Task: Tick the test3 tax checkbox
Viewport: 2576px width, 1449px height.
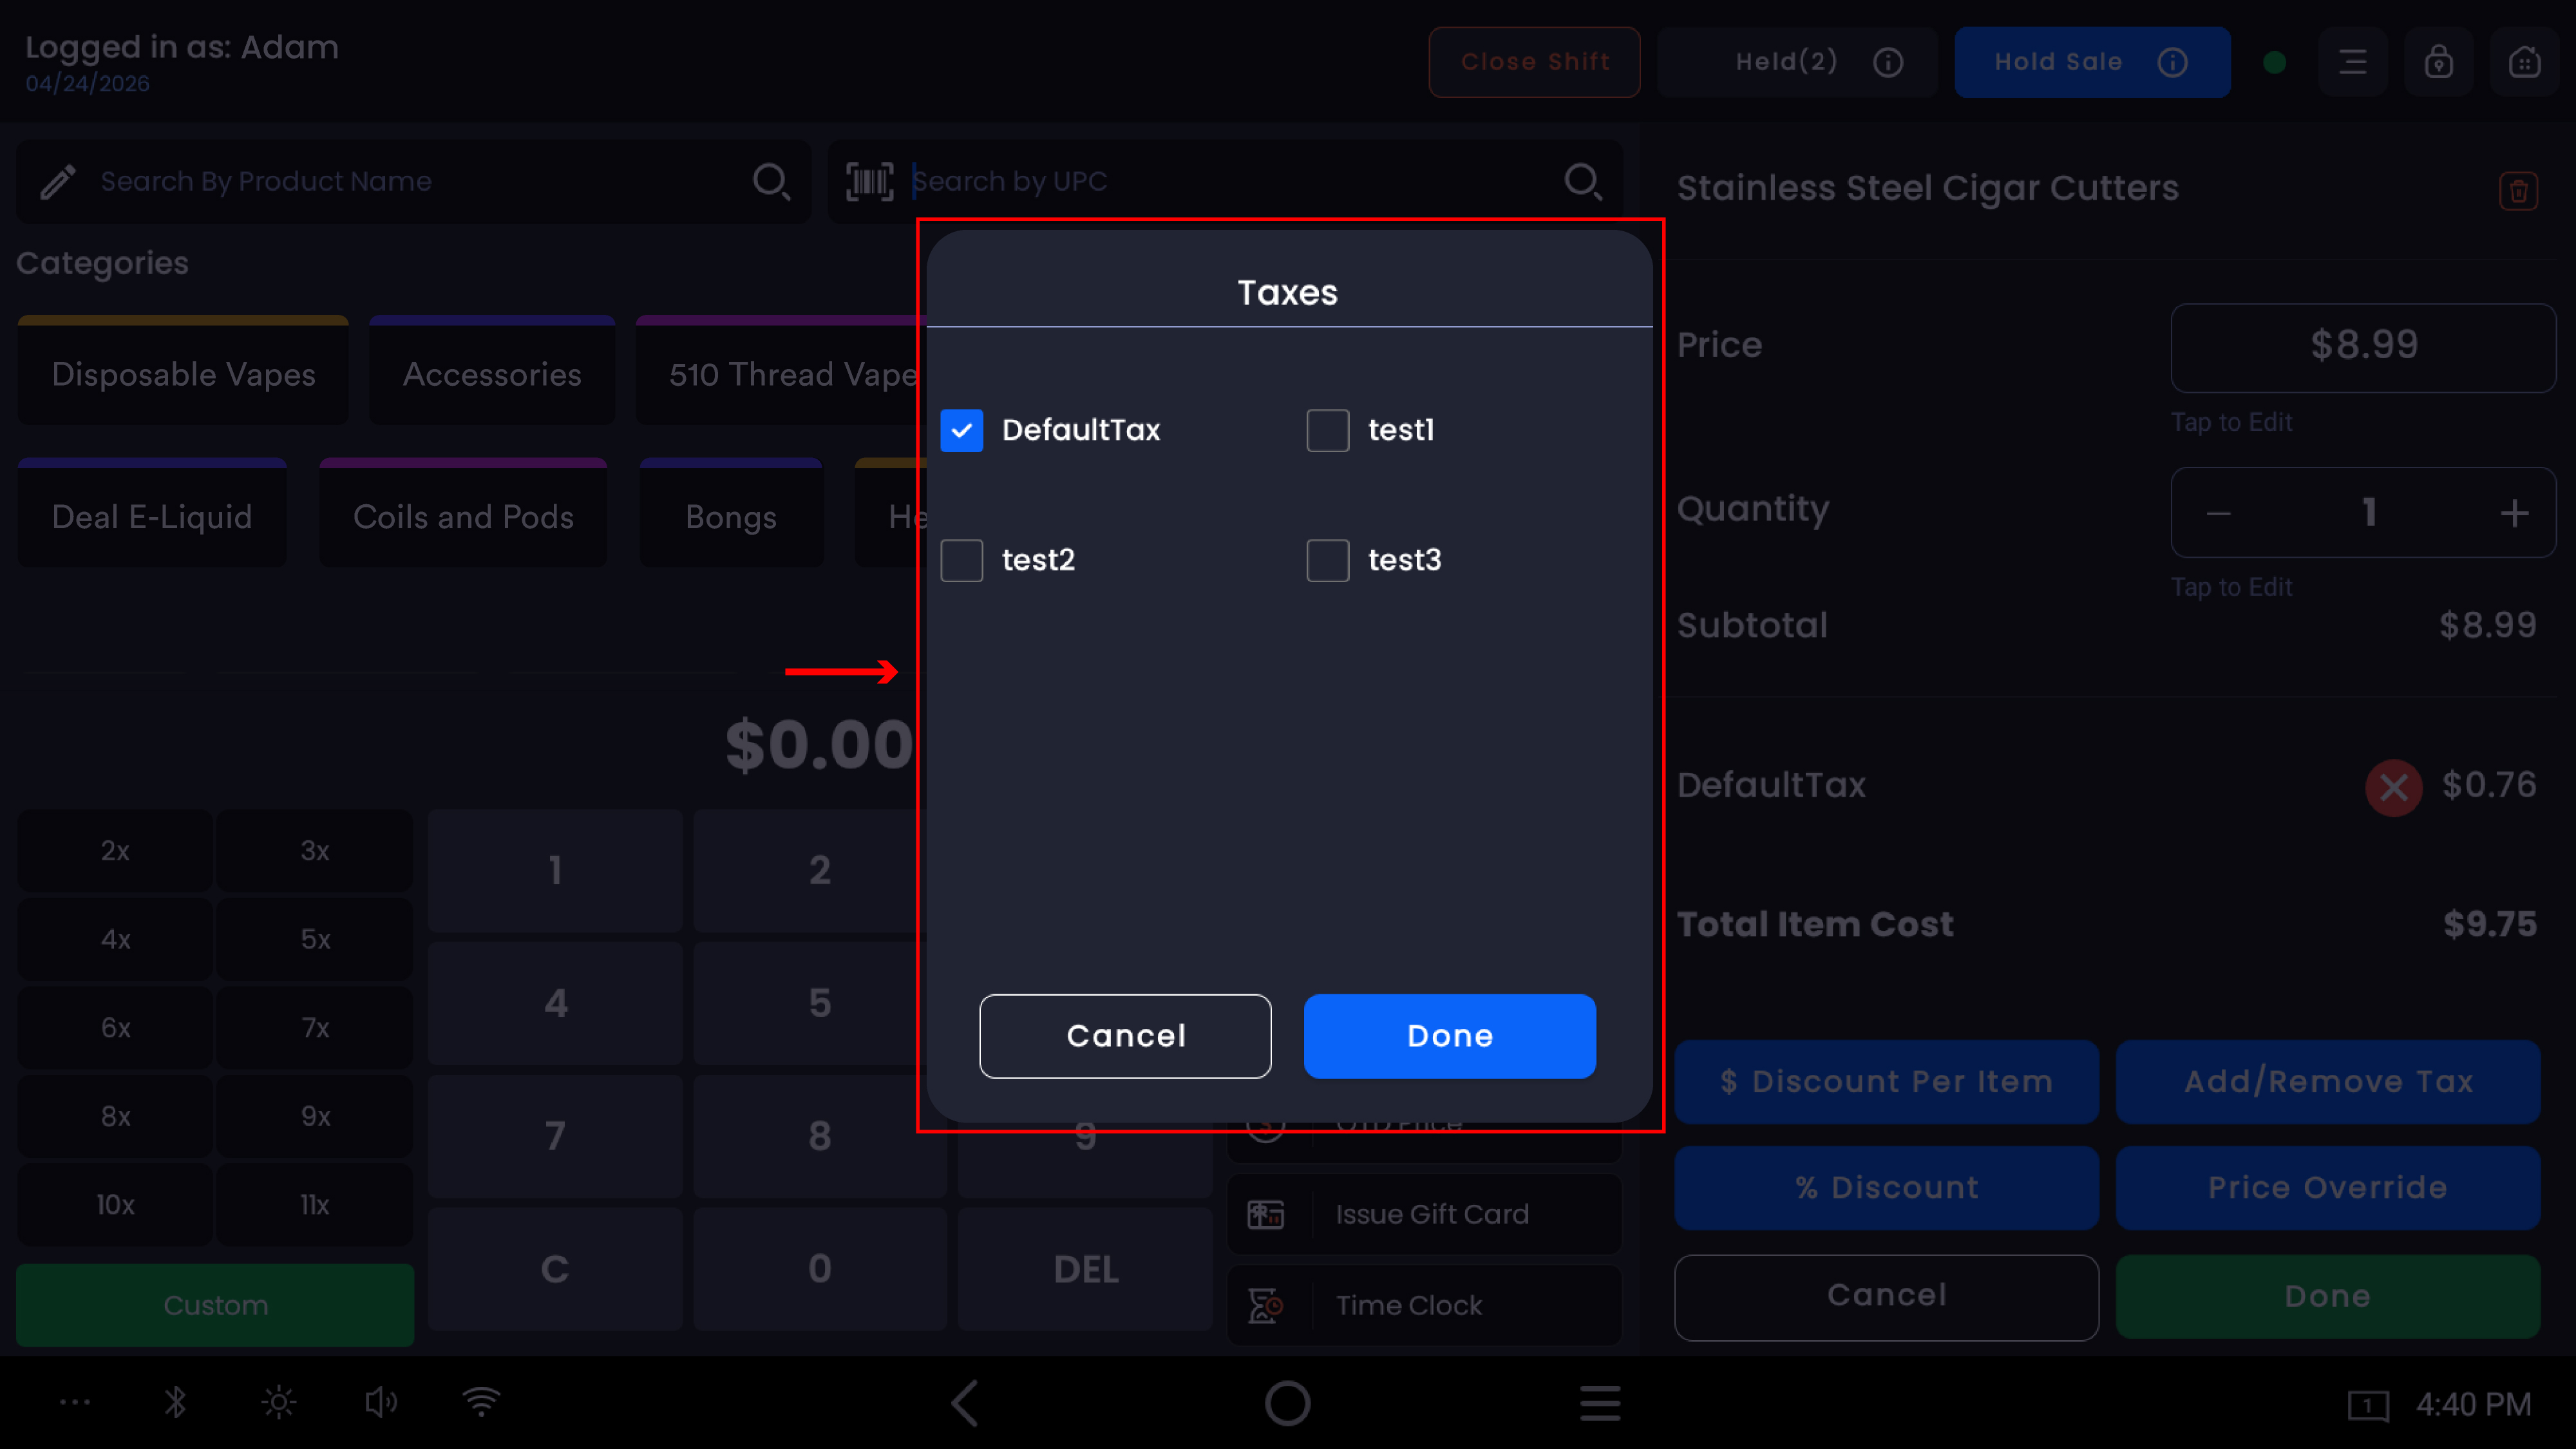Action: 1327,560
